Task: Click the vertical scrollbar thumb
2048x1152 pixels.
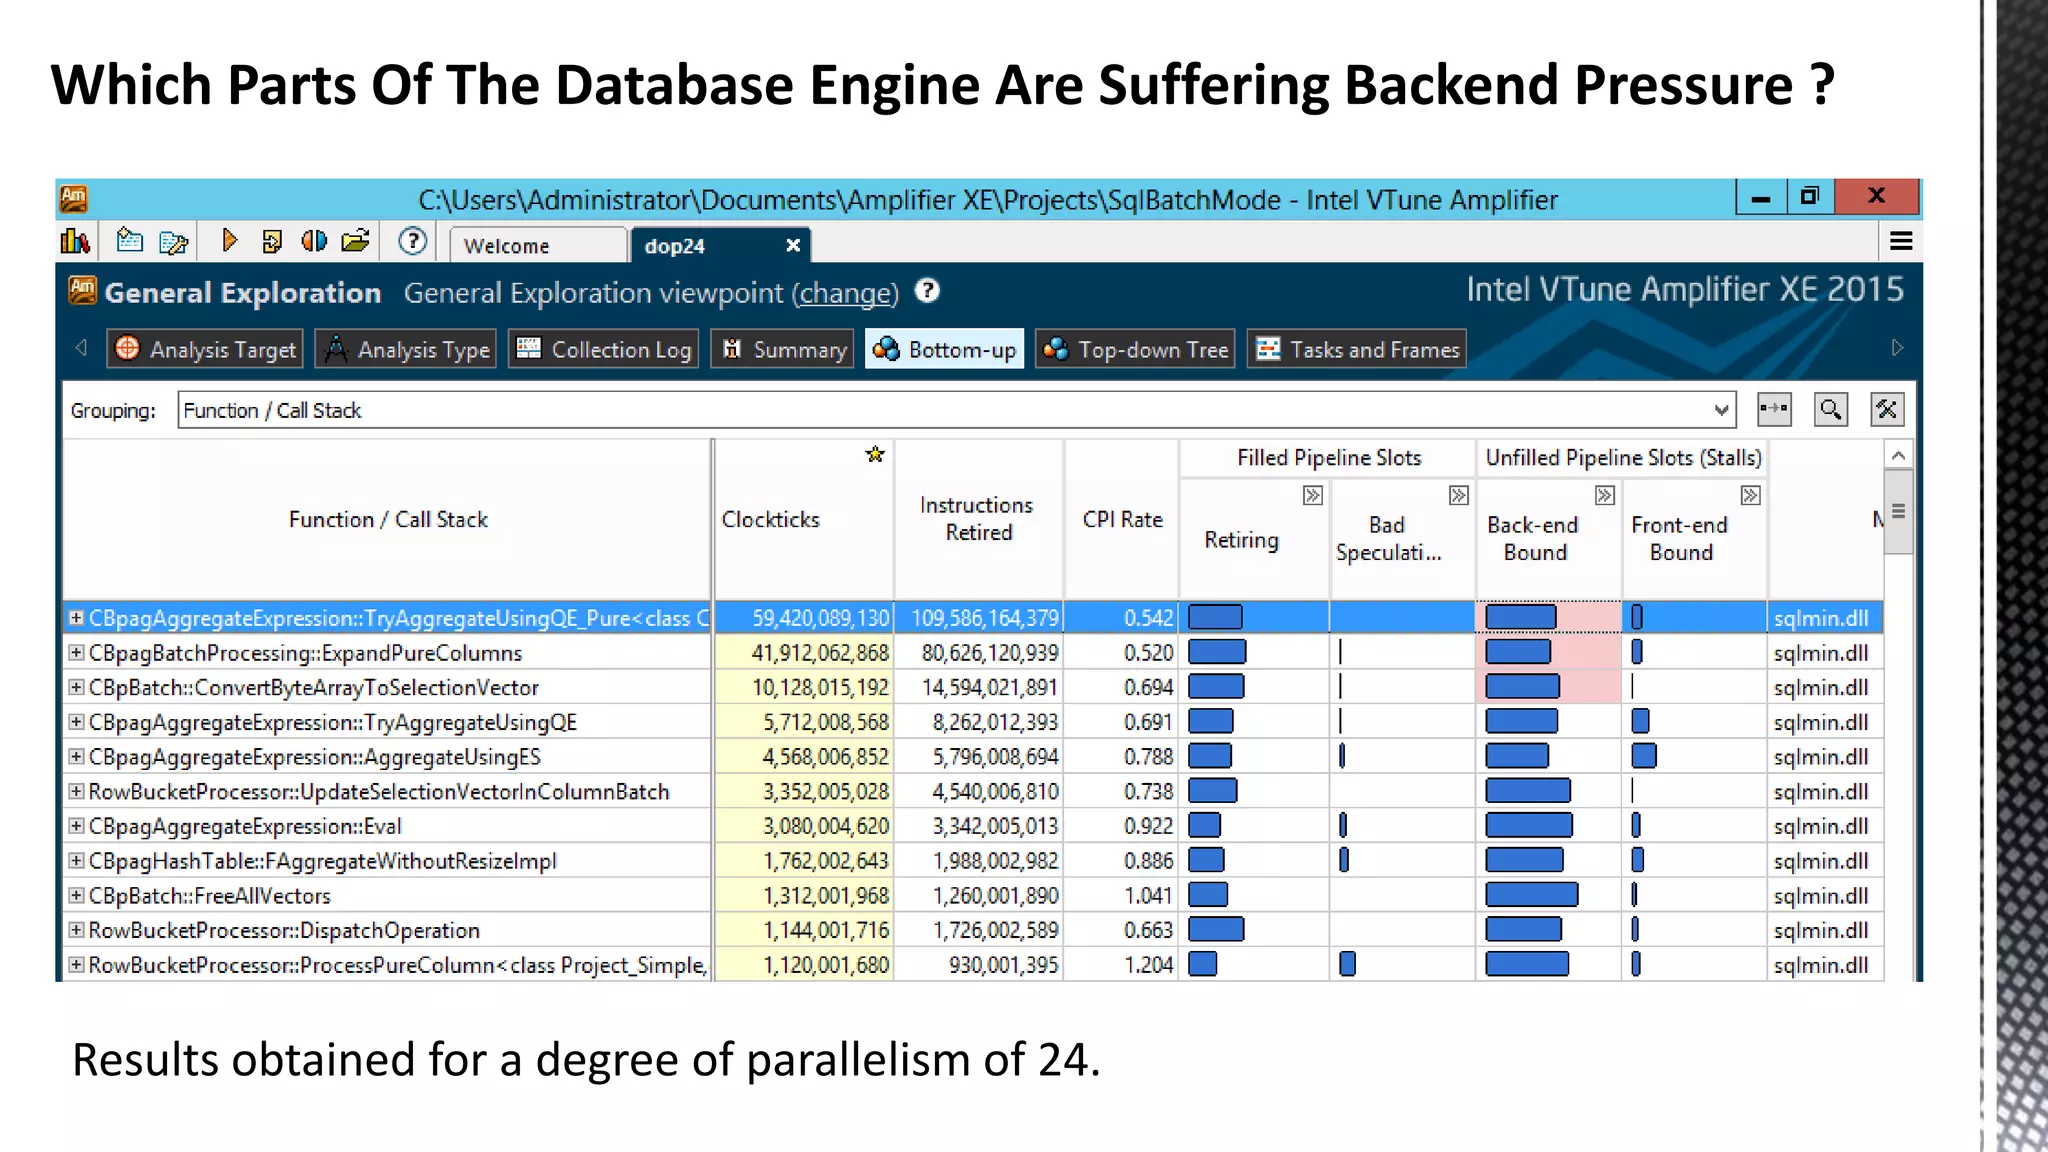Action: [x=1898, y=511]
